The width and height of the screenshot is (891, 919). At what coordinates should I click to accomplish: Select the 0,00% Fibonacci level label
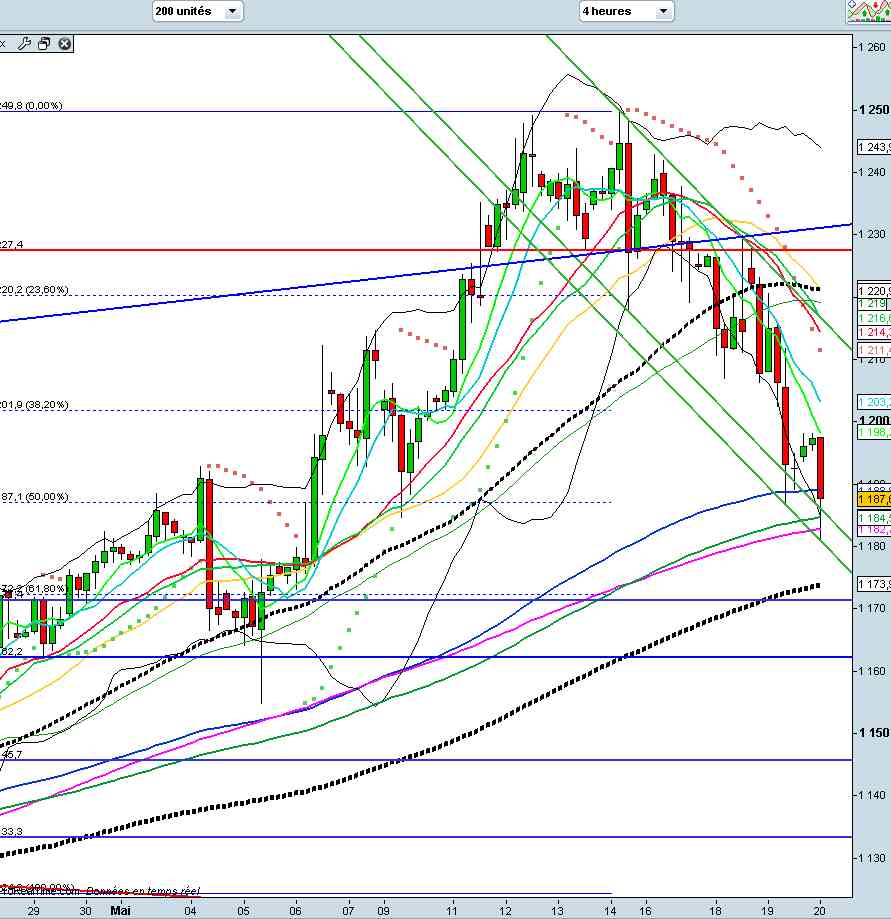[x=32, y=105]
